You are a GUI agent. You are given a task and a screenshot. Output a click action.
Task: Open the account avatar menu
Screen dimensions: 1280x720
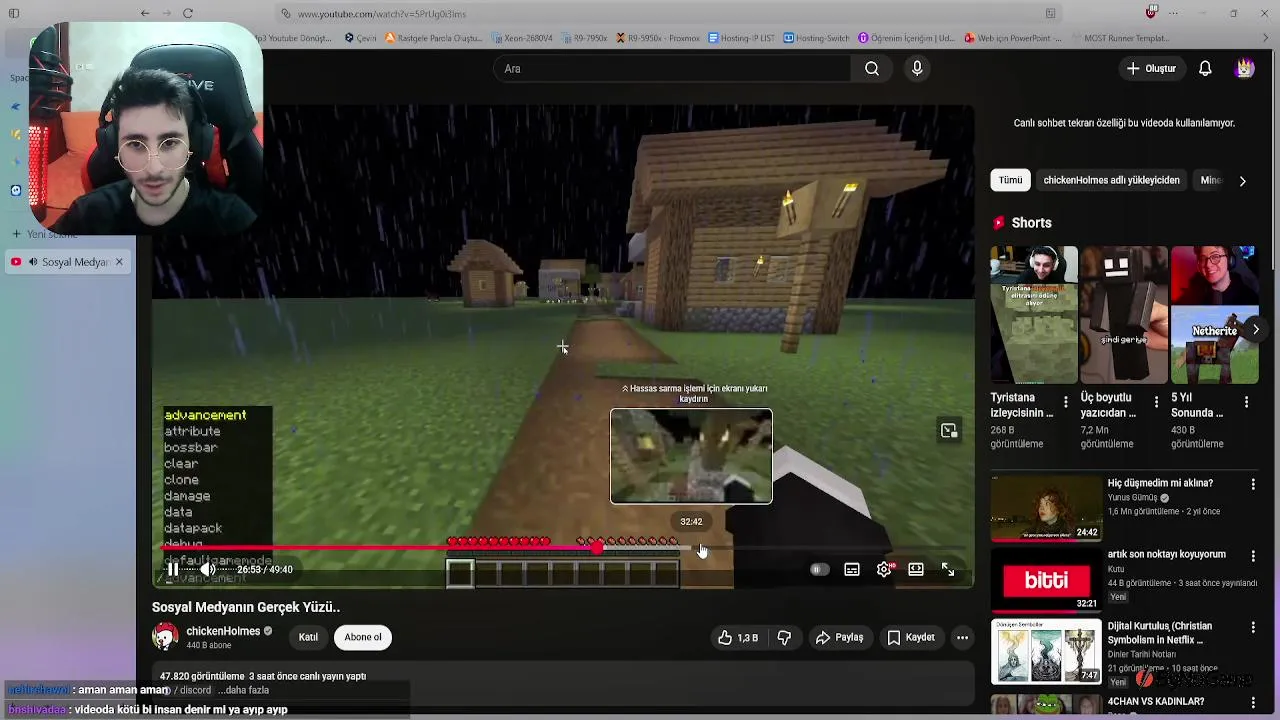pos(1245,68)
